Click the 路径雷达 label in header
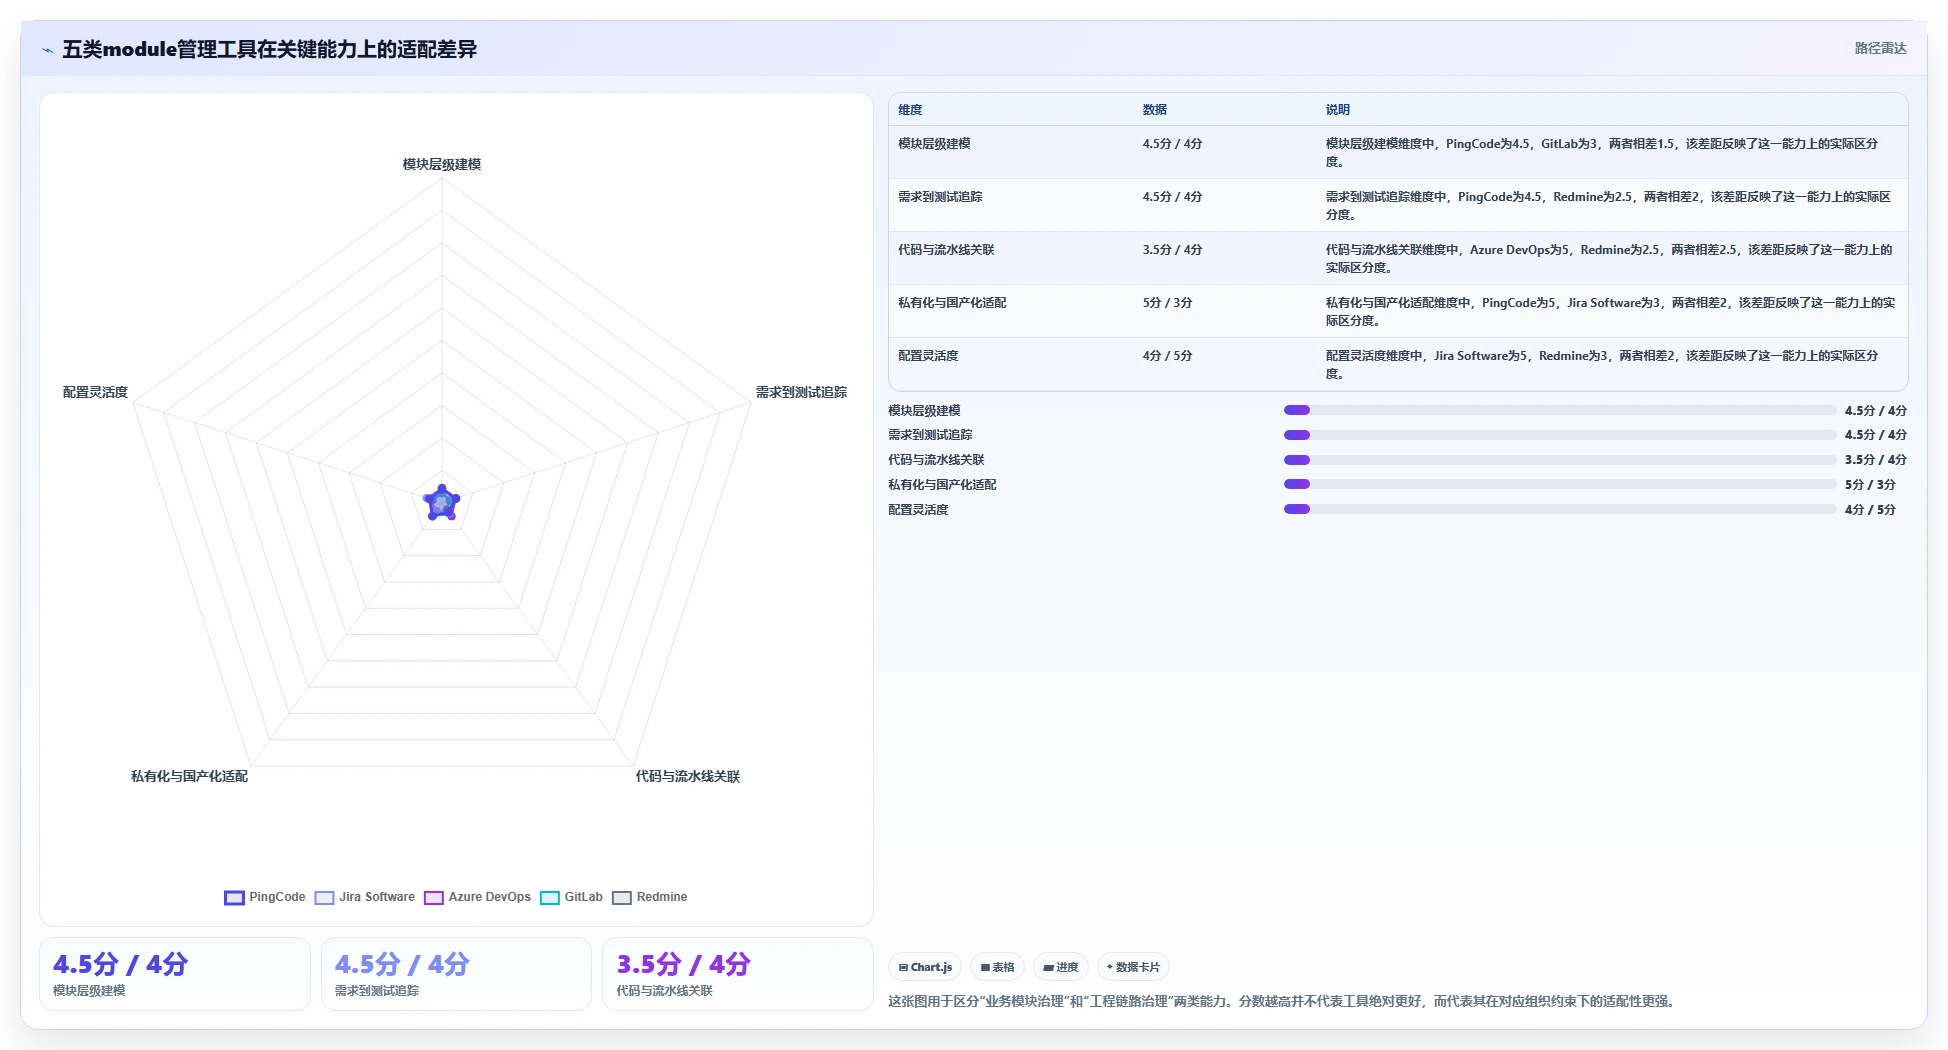Image resolution: width=1948 pixels, height=1050 pixels. pos(1880,48)
